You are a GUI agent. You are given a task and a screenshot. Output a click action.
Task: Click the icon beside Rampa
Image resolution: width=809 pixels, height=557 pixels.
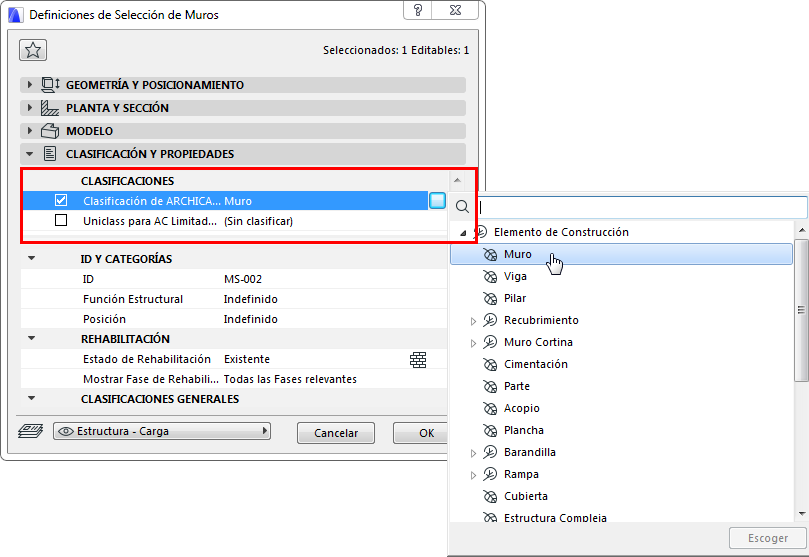[x=490, y=474]
